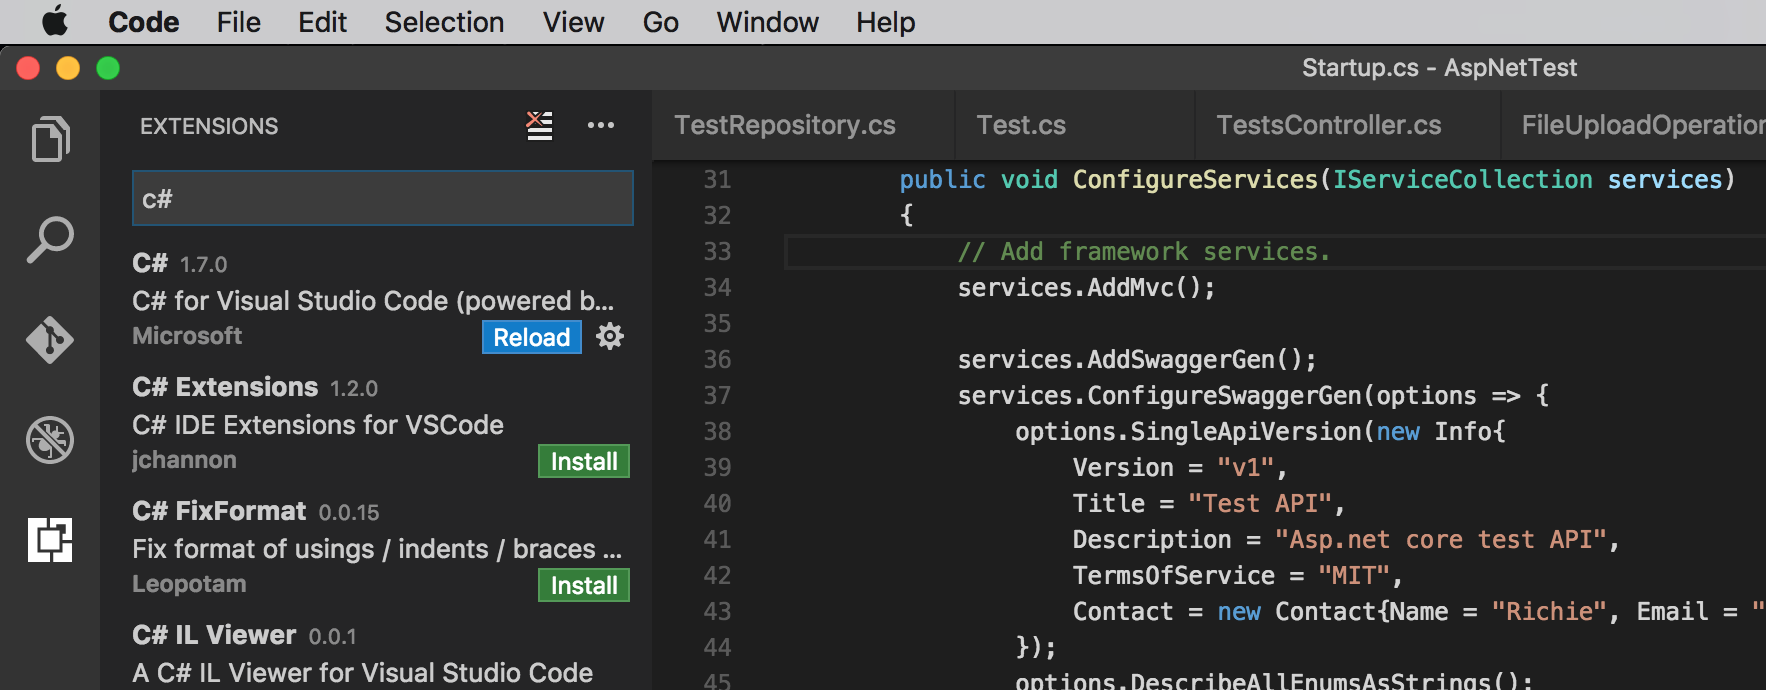
Task: Switch to the TestsController.cs tab
Action: (1348, 125)
